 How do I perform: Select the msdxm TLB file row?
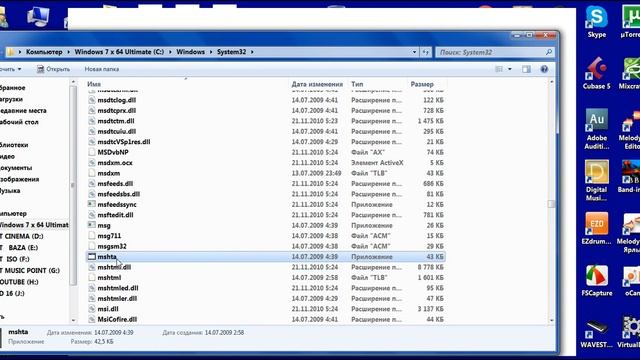(266, 173)
